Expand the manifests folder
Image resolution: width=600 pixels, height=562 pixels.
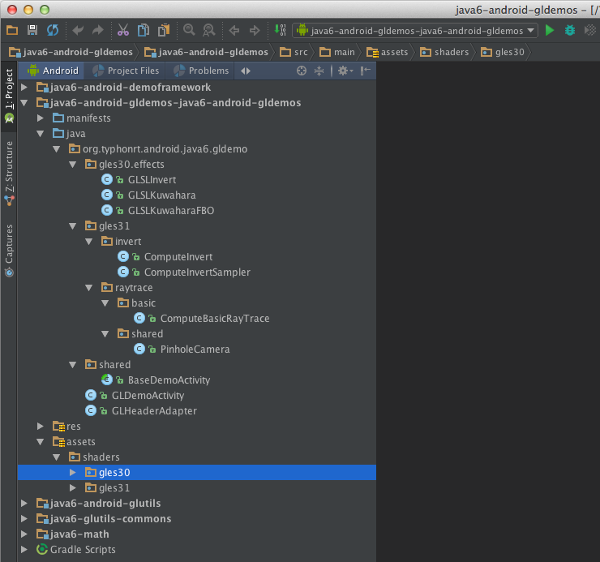(x=40, y=118)
